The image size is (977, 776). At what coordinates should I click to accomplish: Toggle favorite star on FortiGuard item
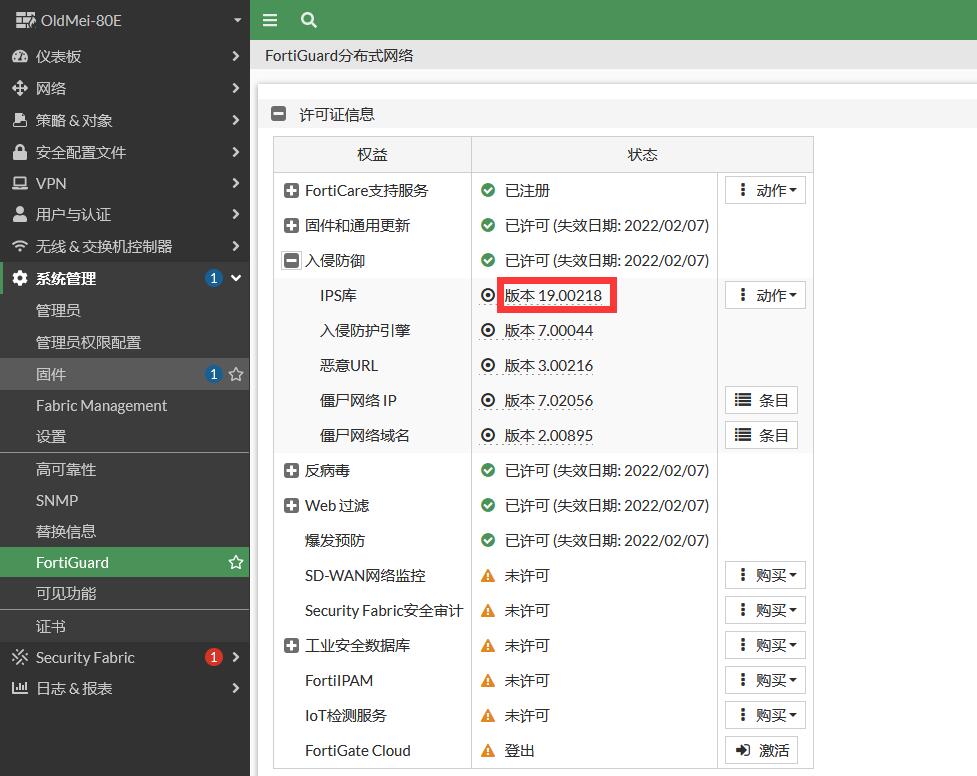pyautogui.click(x=236, y=562)
